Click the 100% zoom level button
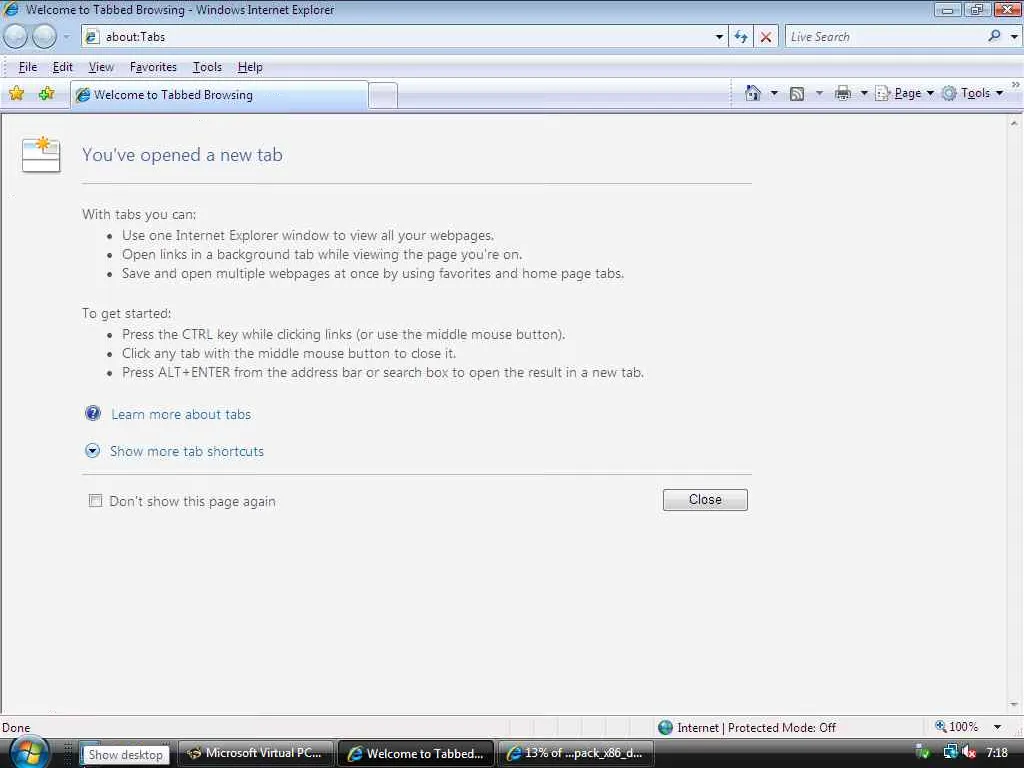1024x768 pixels. [x=957, y=727]
